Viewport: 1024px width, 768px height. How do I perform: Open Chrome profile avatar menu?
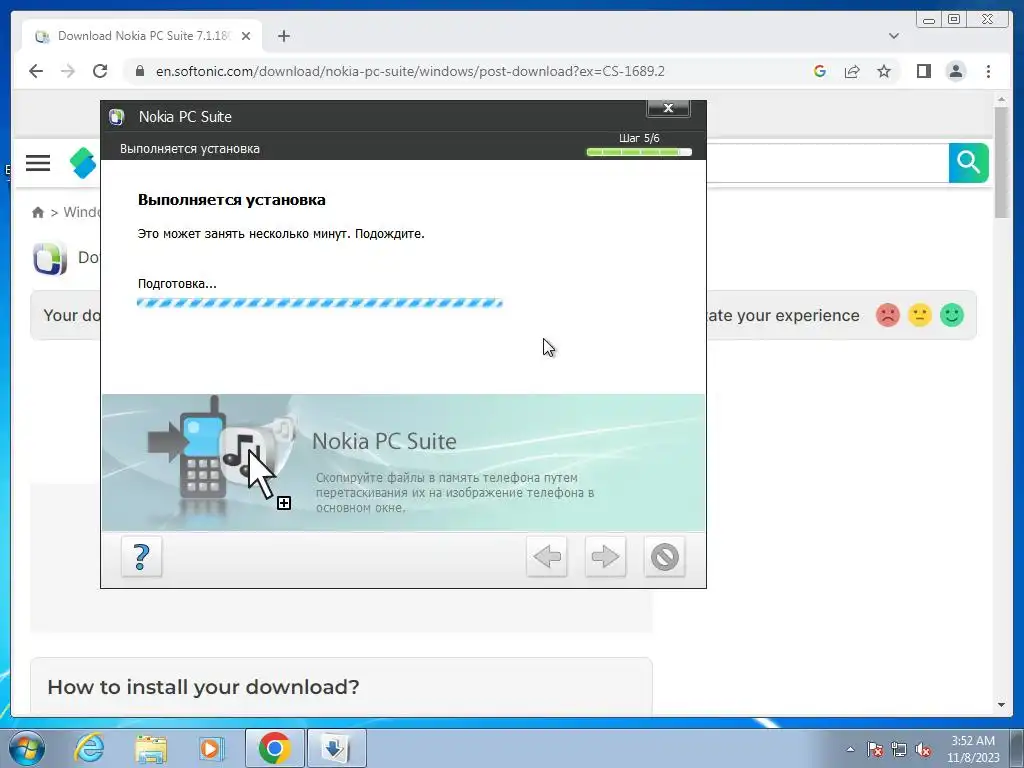pyautogui.click(x=956, y=71)
